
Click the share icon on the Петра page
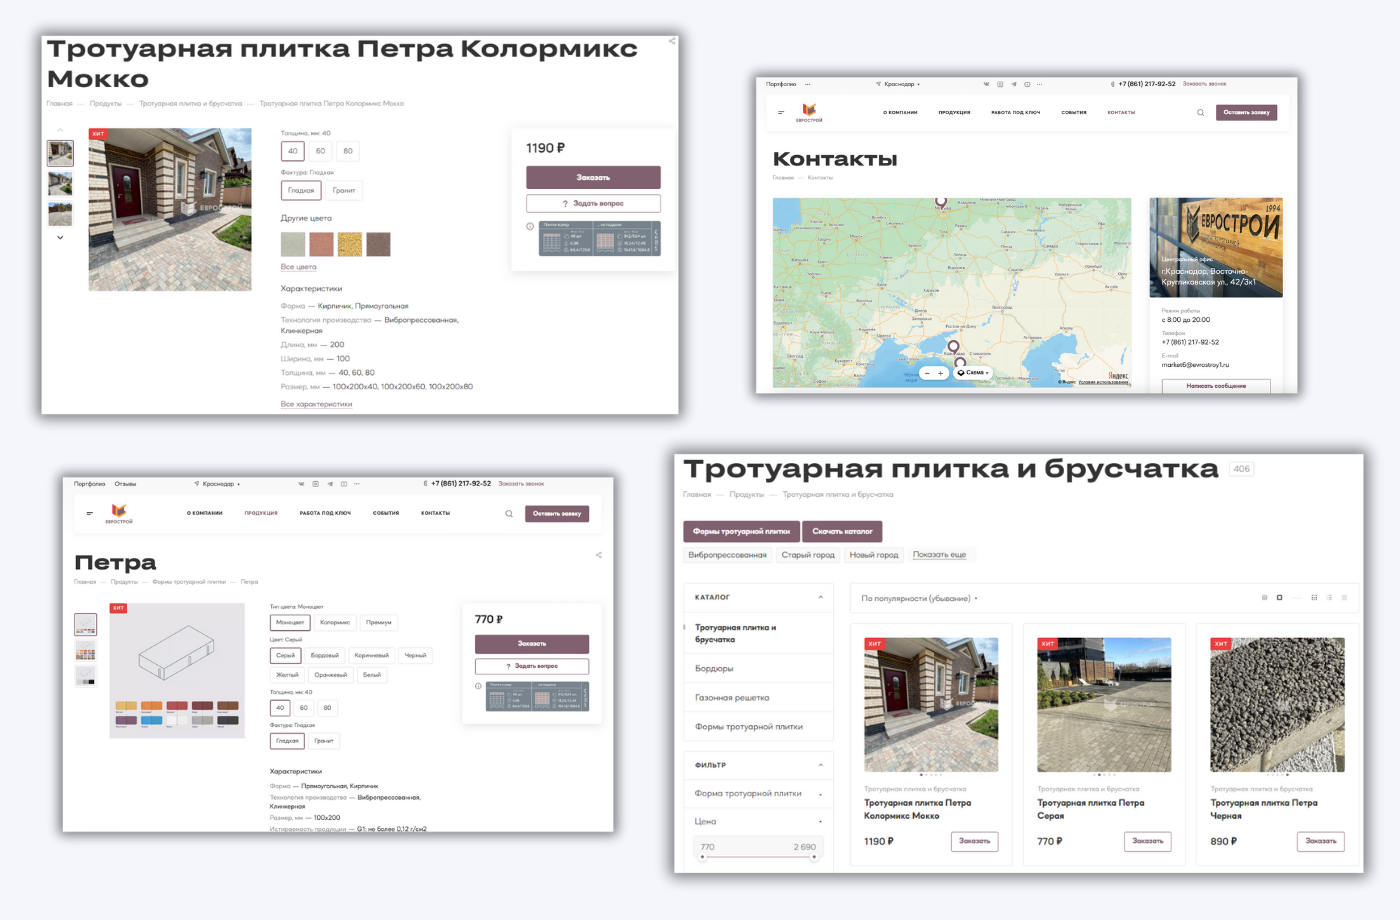(x=598, y=555)
